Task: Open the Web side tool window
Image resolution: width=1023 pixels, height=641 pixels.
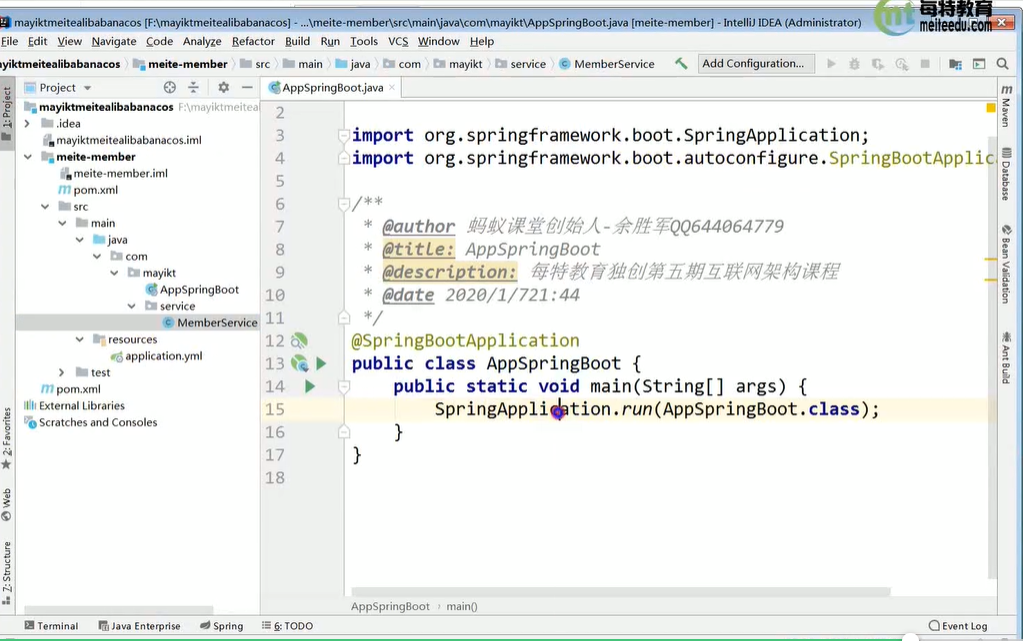Action: coord(7,504)
